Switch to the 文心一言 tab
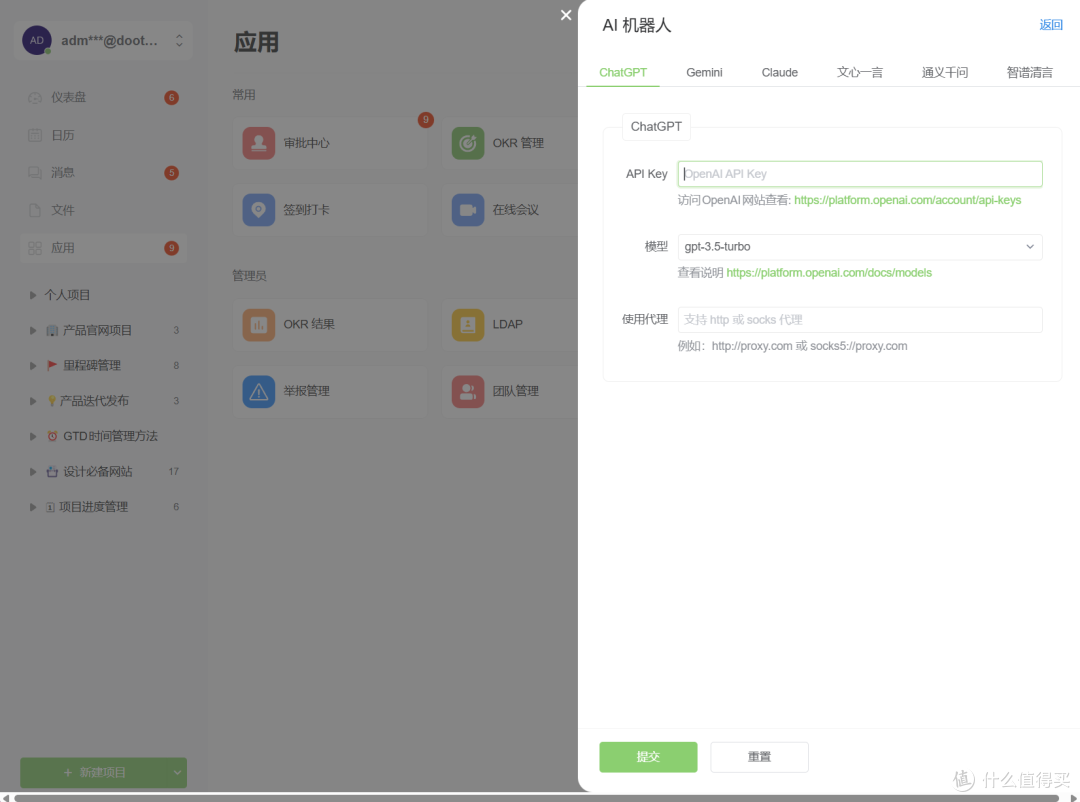The height and width of the screenshot is (802, 1080). tap(860, 72)
